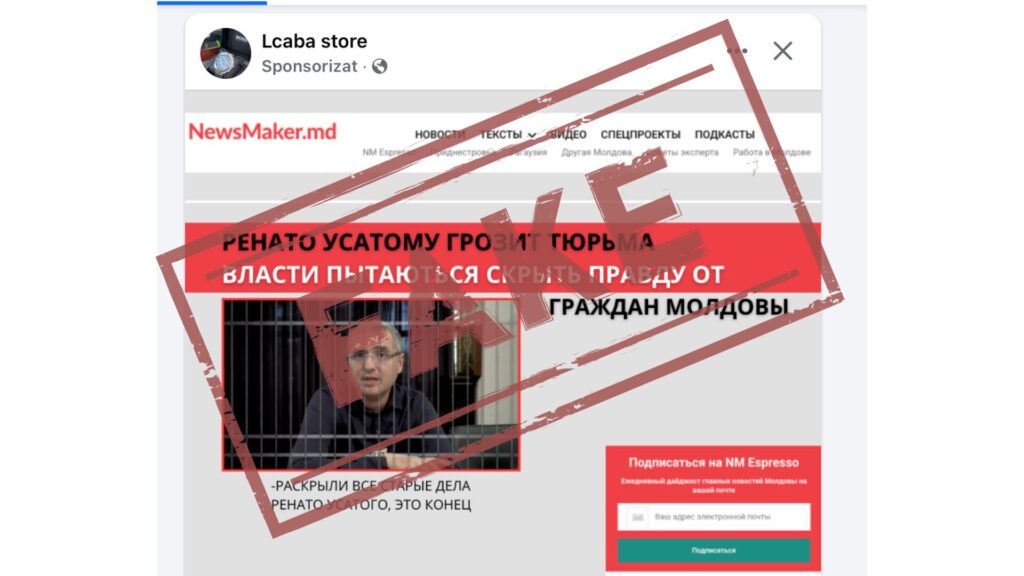This screenshot has width=1024, height=576.
Task: Click the Работа в Молдове link
Action: coord(771,152)
